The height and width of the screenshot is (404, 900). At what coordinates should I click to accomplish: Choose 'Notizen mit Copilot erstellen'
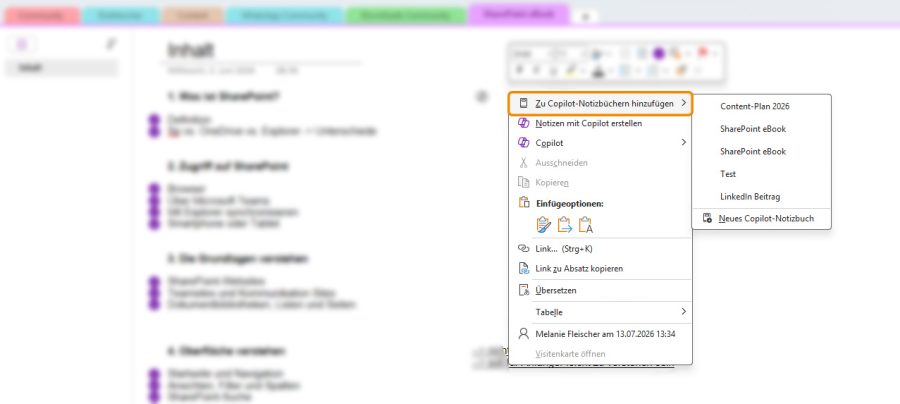(600, 123)
